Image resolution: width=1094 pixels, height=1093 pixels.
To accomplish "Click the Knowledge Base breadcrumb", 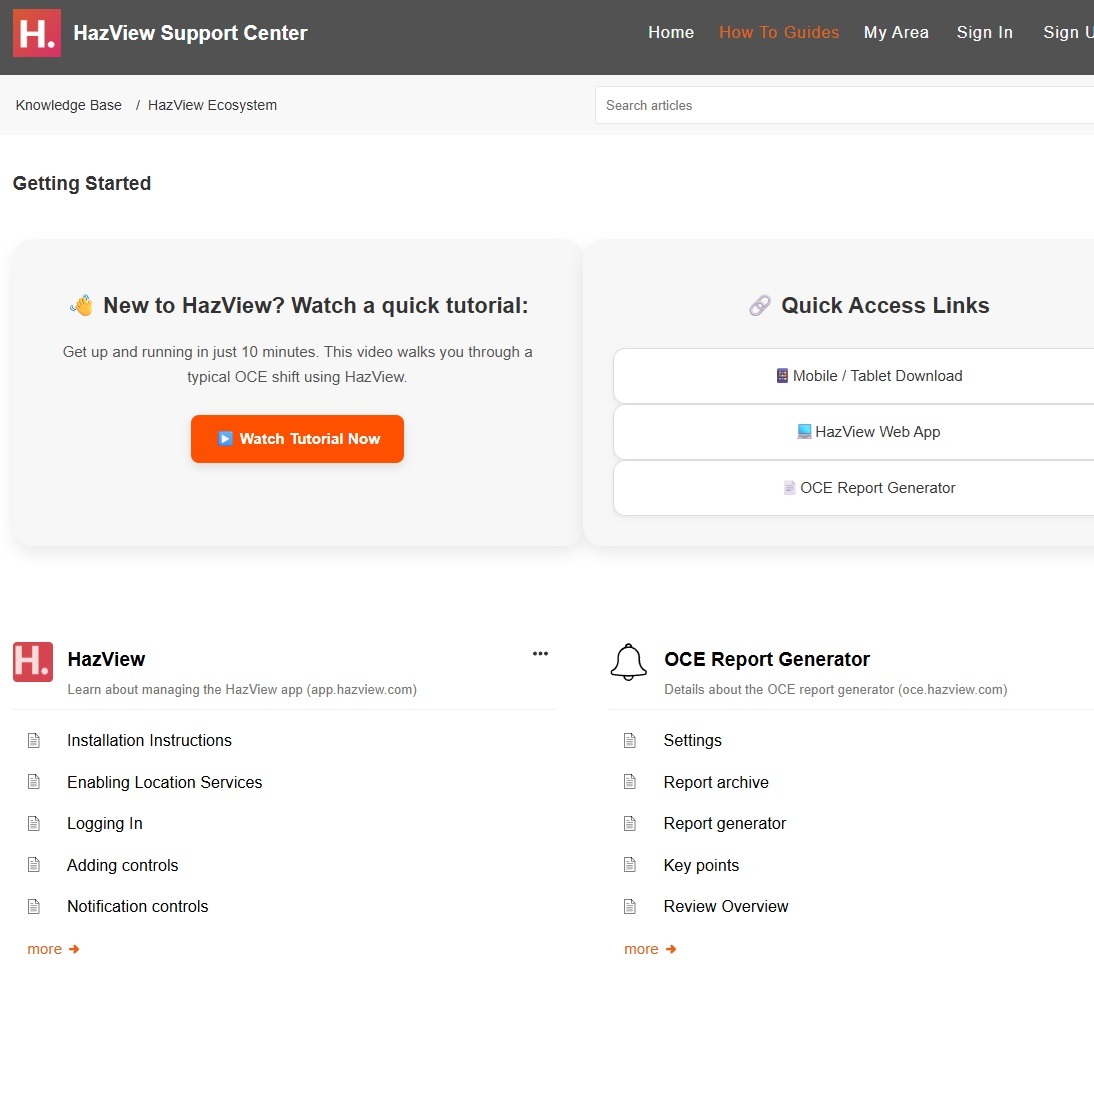I will tap(69, 105).
